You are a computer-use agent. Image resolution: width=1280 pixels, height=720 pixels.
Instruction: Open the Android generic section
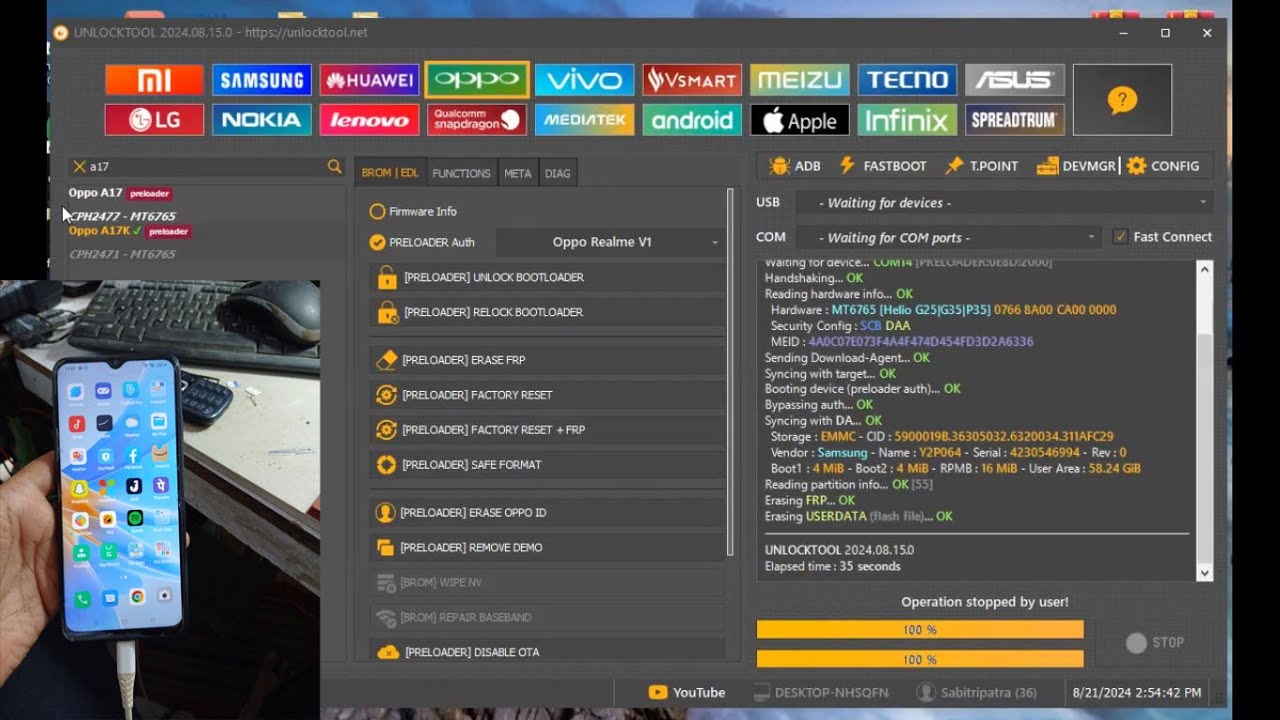pos(692,120)
